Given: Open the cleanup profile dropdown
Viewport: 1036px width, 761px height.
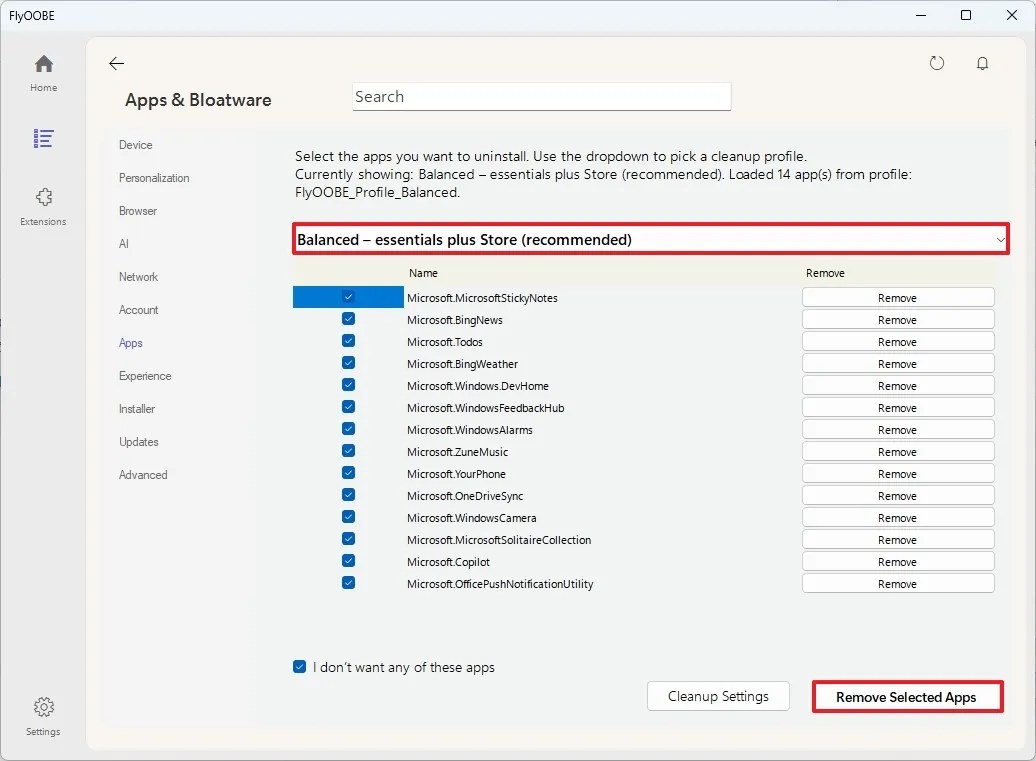Looking at the screenshot, I should coord(650,239).
